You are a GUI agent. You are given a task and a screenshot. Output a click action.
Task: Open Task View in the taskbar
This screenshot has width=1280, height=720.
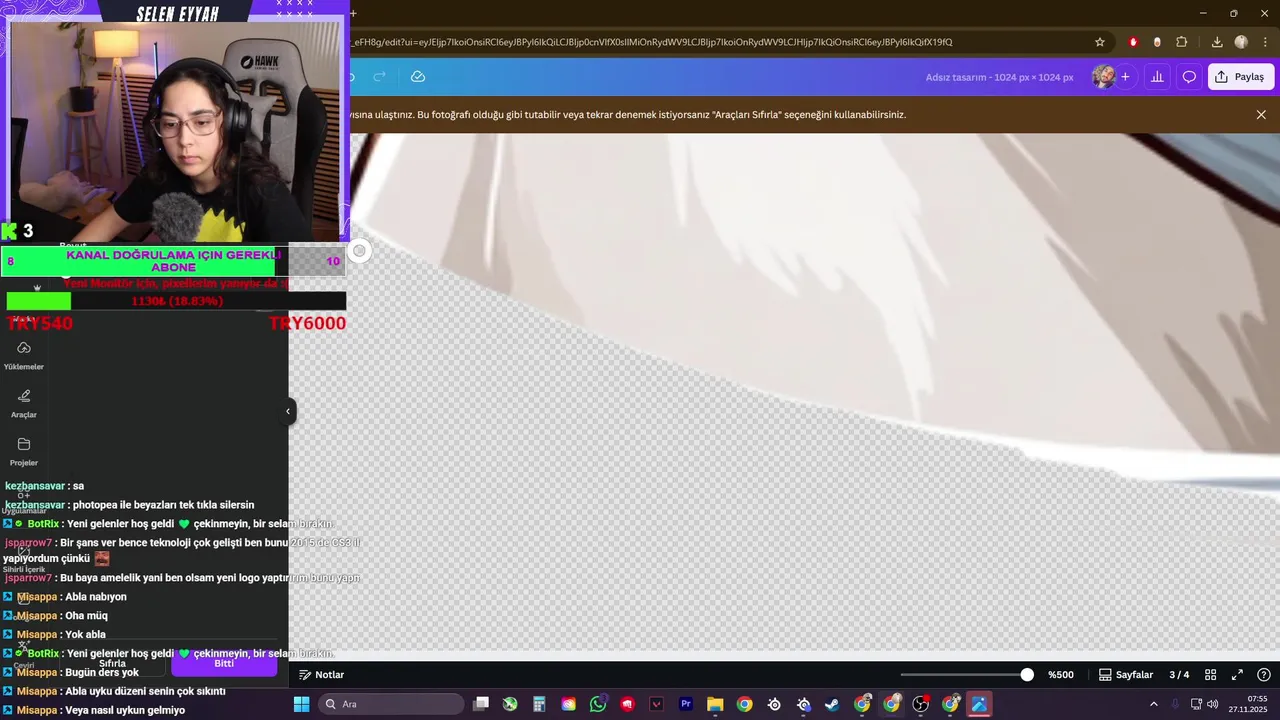point(481,704)
